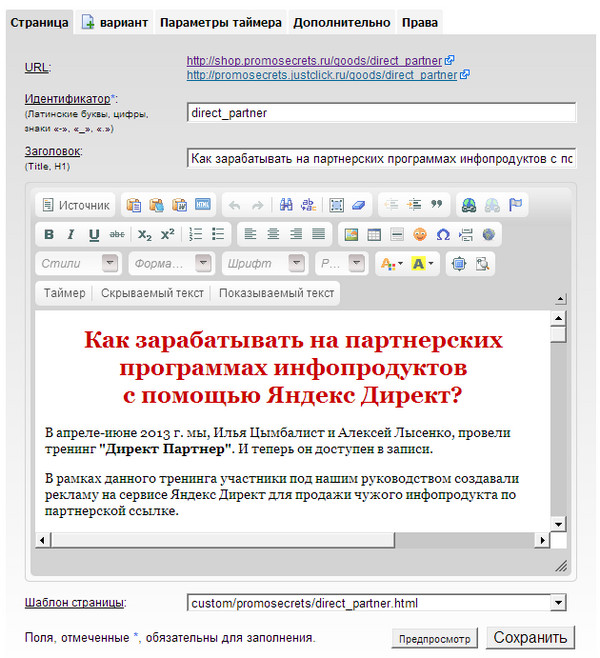Toggle Underline formatting
The height and width of the screenshot is (658, 600).
click(94, 234)
